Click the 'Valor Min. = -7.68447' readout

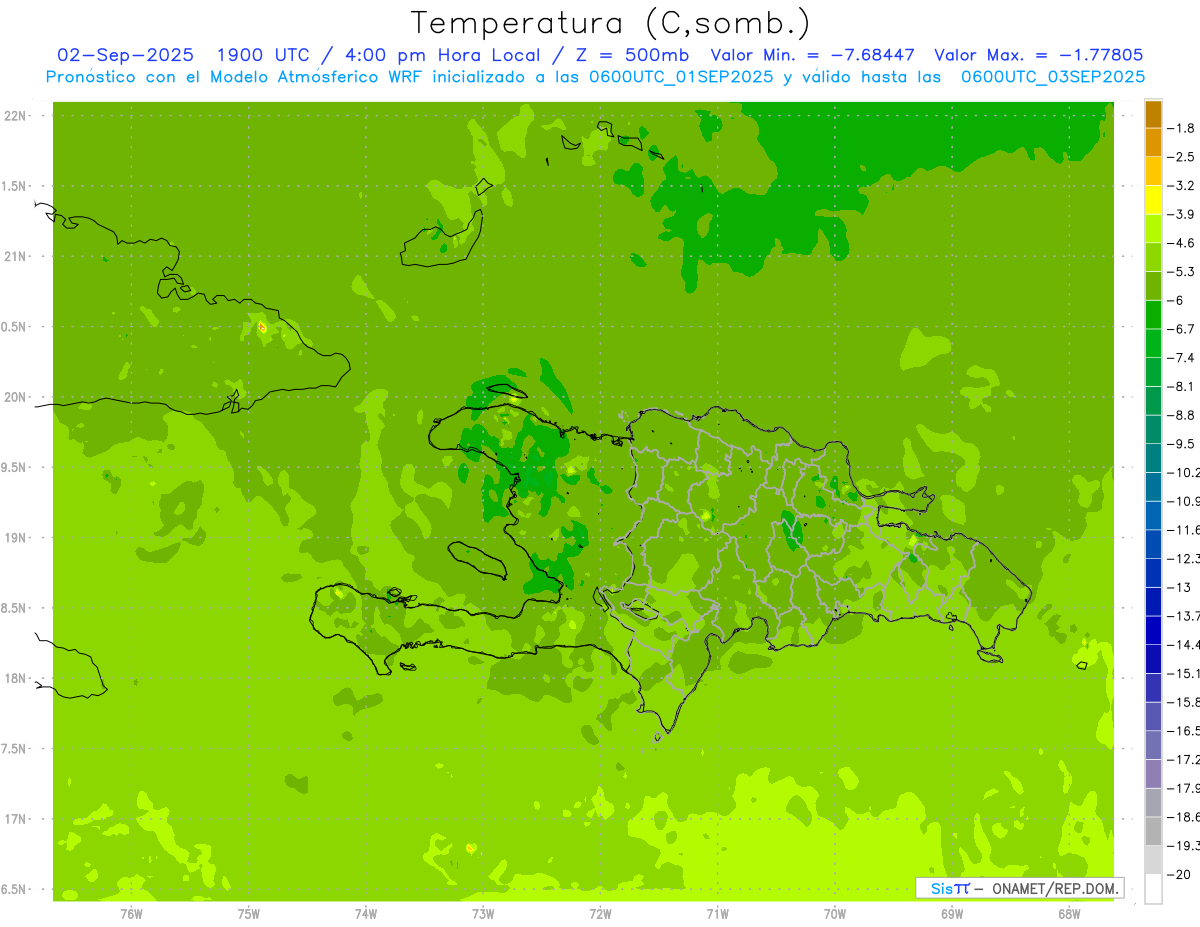click(x=812, y=55)
